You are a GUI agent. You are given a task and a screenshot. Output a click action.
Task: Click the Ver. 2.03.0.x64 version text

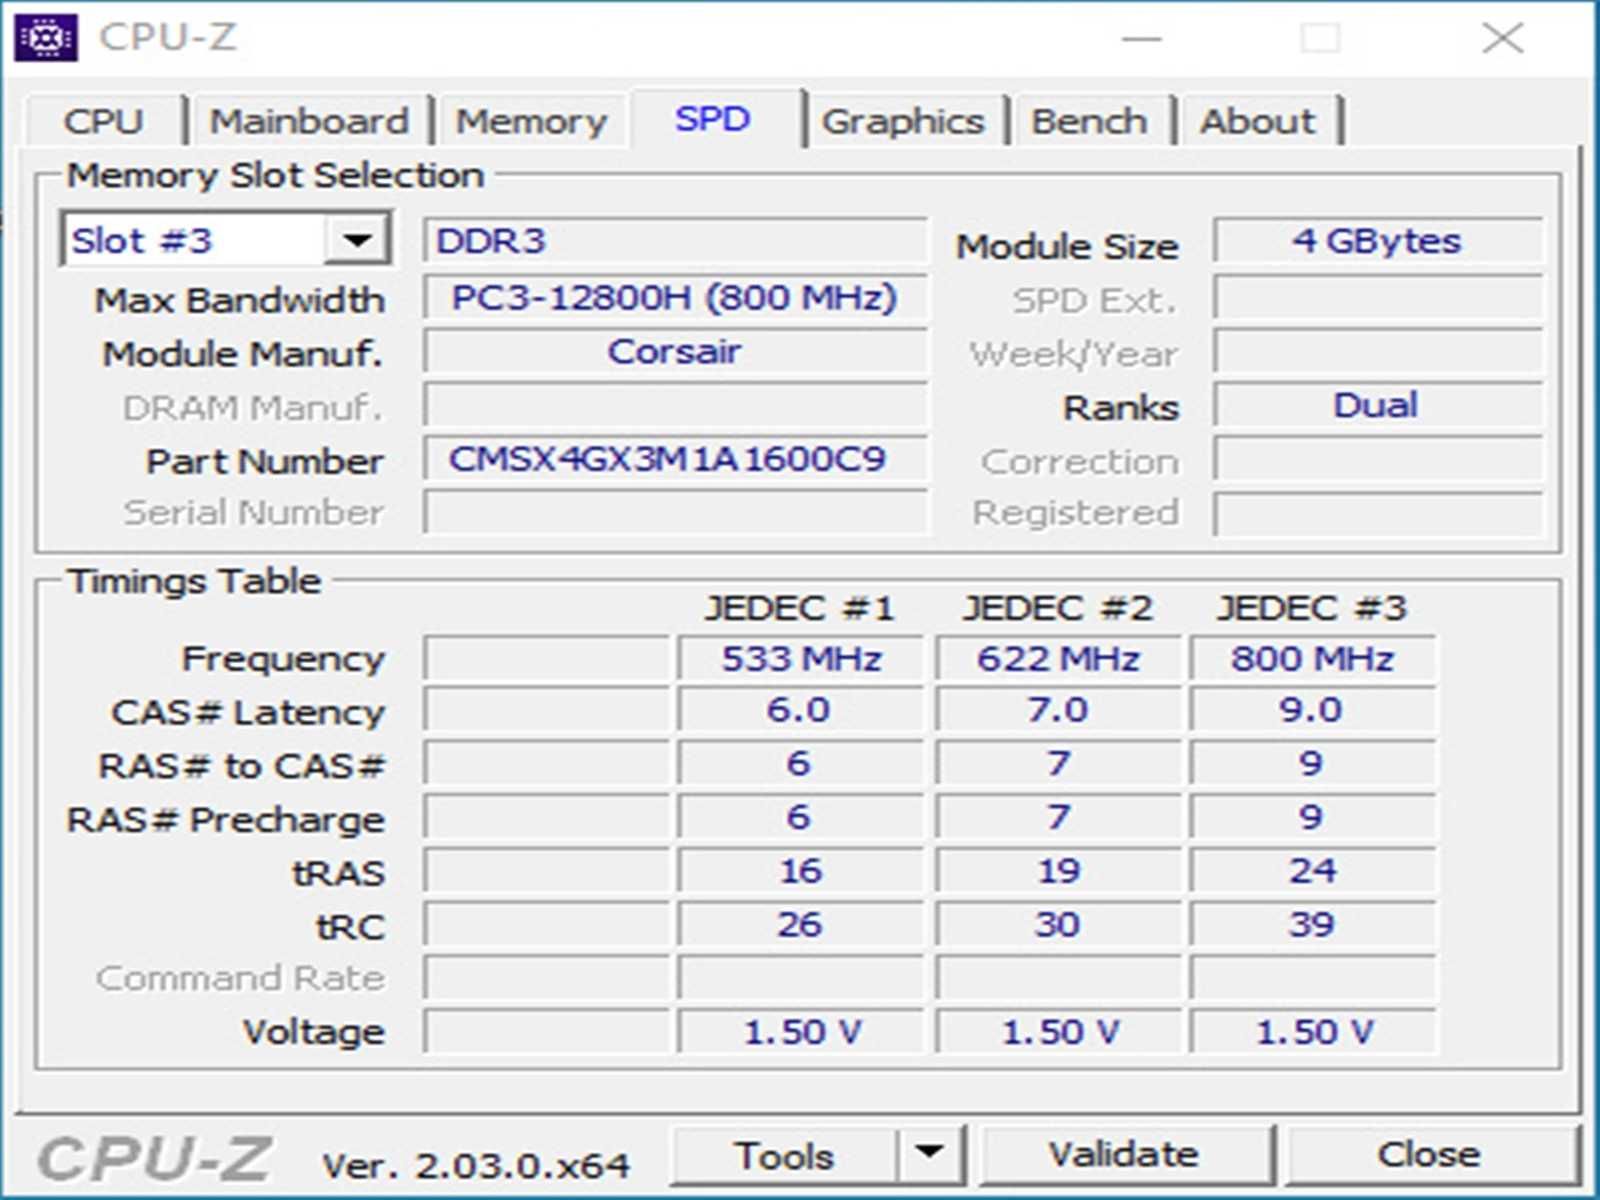coord(476,1165)
